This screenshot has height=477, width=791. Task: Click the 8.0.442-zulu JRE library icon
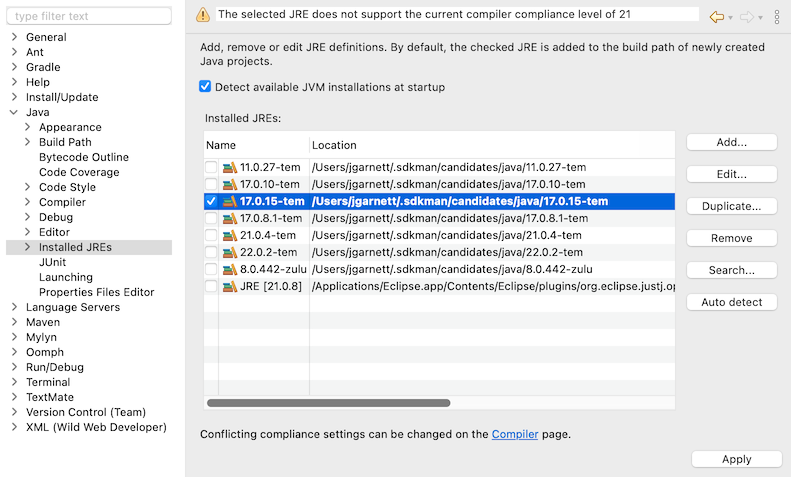(229, 269)
